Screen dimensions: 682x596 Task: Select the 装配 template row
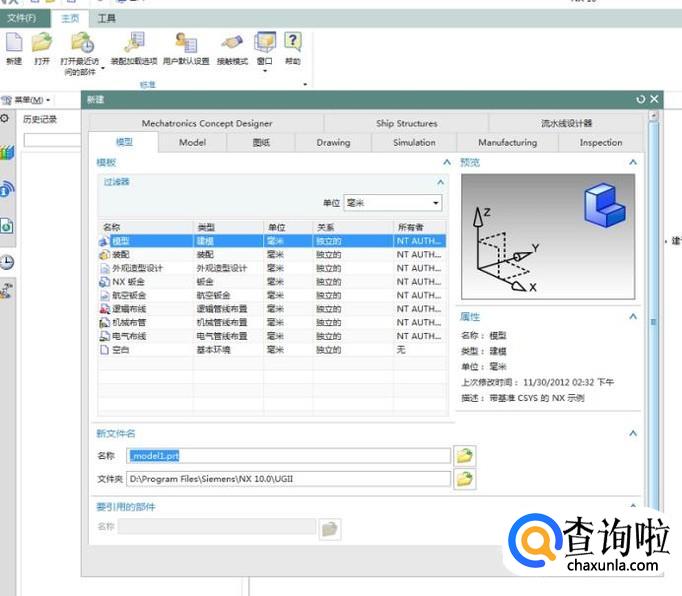(272, 254)
